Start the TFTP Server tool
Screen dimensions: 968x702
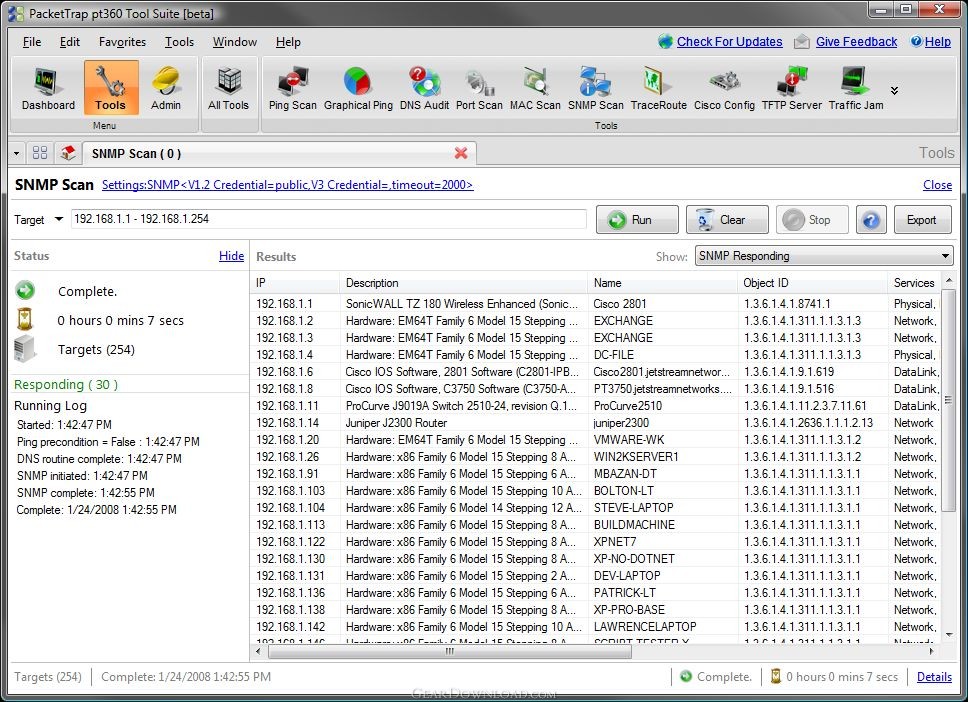[791, 88]
